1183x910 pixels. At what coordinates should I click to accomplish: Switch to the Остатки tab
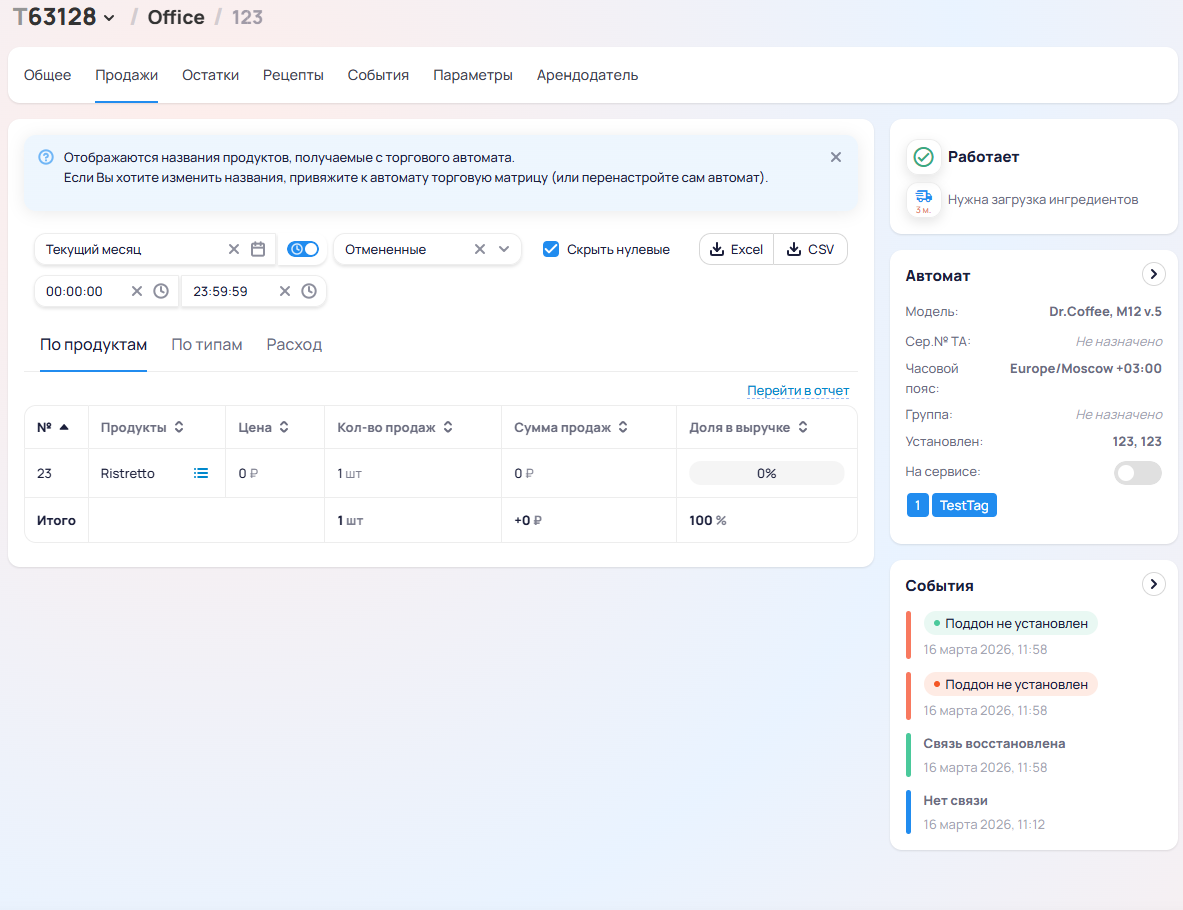tap(210, 75)
